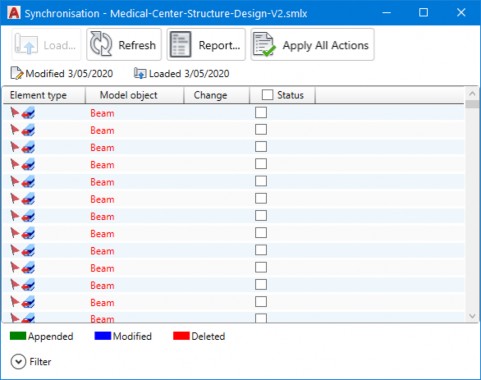Click the greyed-out Load button
The width and height of the screenshot is (481, 380).
point(46,45)
